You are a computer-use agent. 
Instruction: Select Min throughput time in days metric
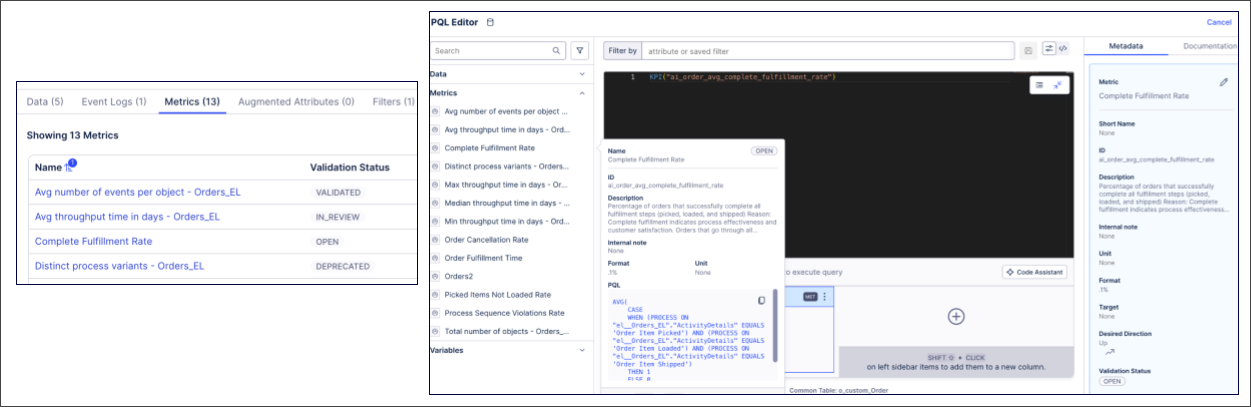[507, 221]
